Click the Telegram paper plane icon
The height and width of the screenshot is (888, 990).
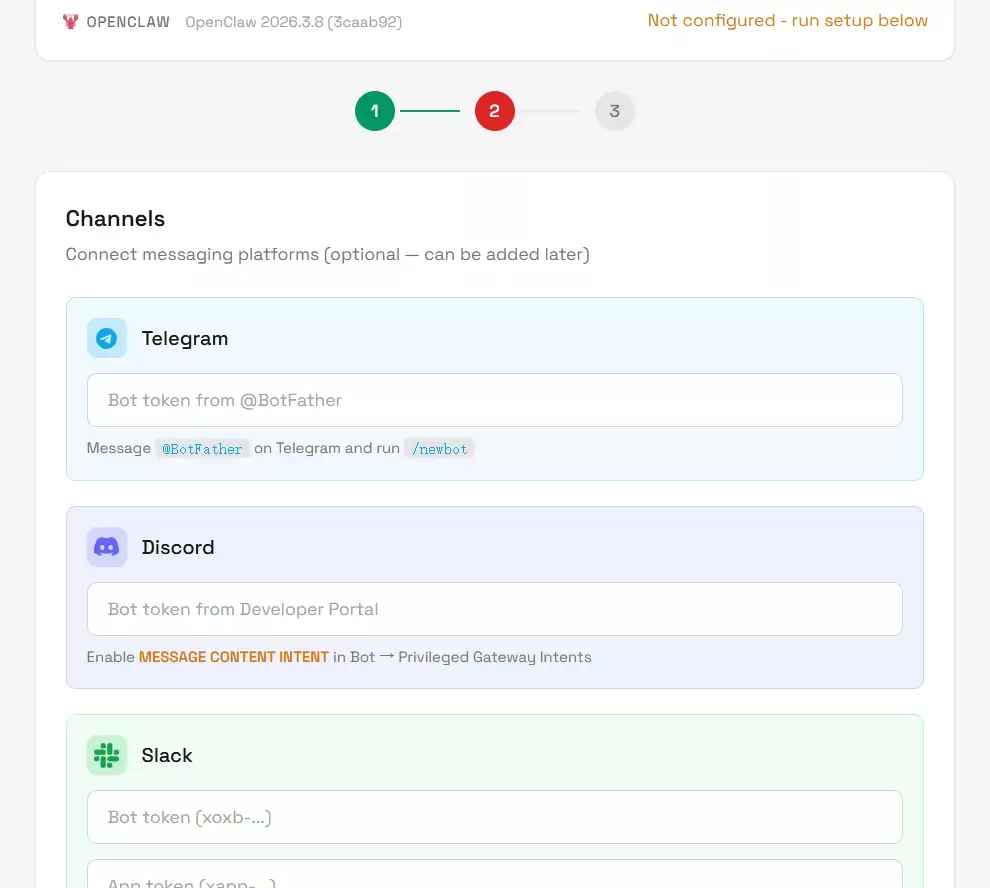pos(107,338)
